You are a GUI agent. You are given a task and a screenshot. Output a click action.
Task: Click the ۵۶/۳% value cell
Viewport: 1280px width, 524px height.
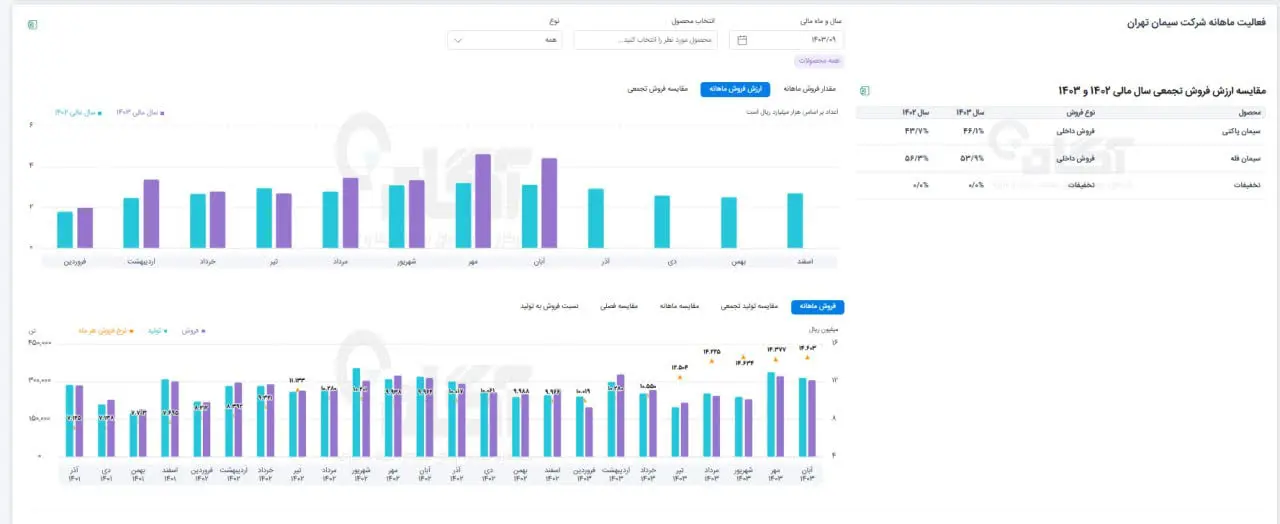coord(917,158)
